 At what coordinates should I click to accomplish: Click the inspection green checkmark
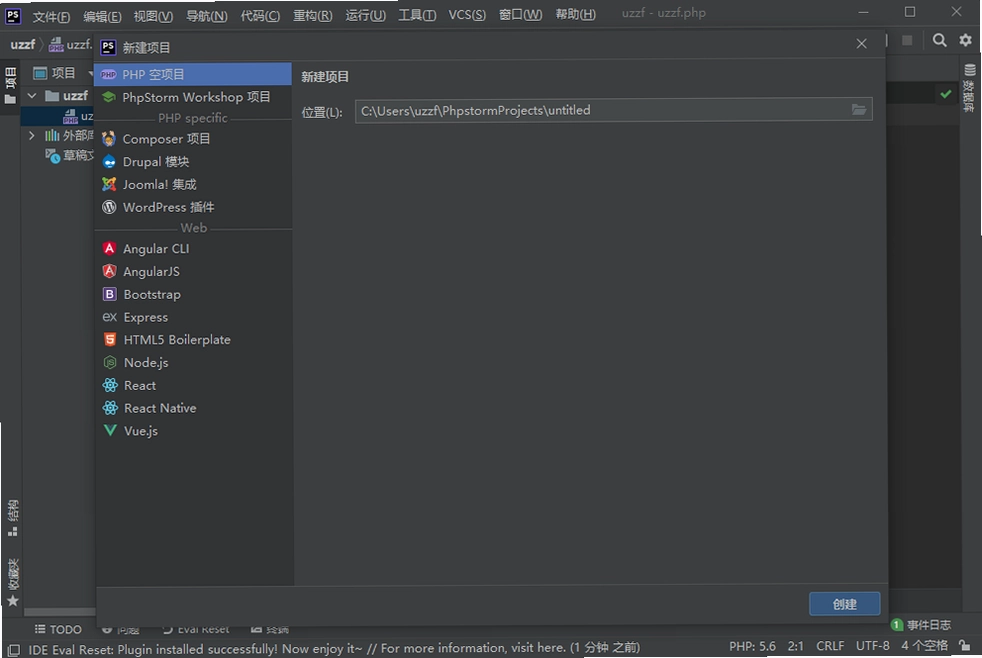coord(946,94)
